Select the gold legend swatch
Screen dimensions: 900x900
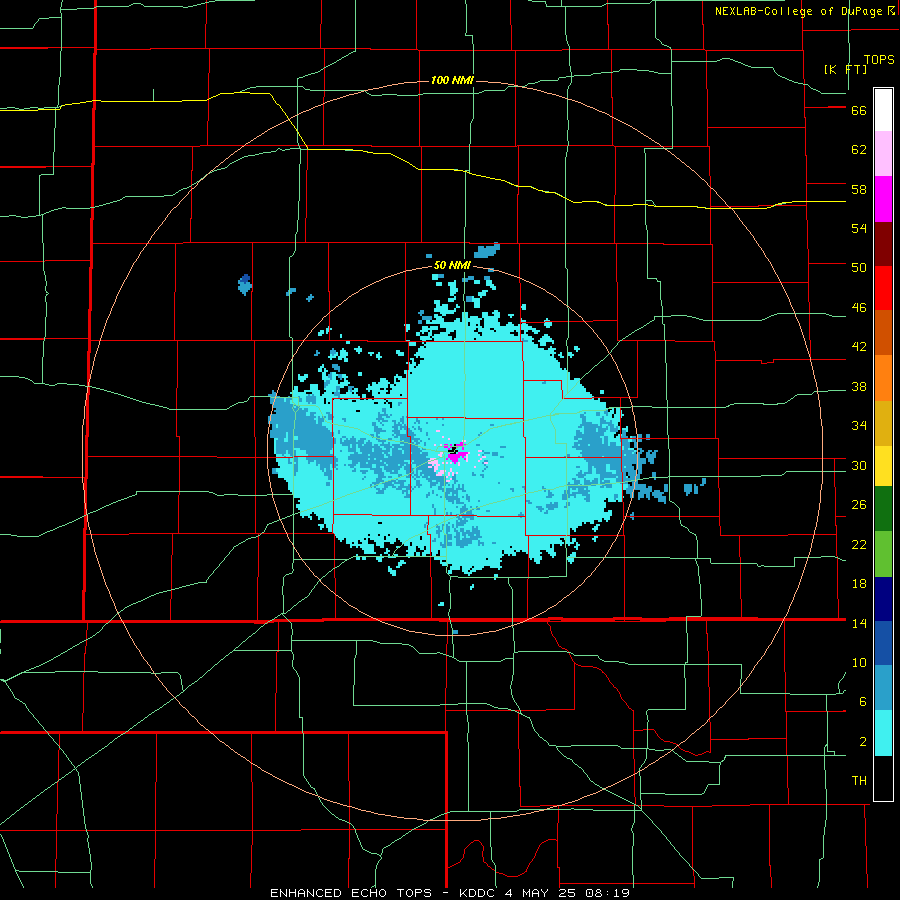tap(883, 423)
